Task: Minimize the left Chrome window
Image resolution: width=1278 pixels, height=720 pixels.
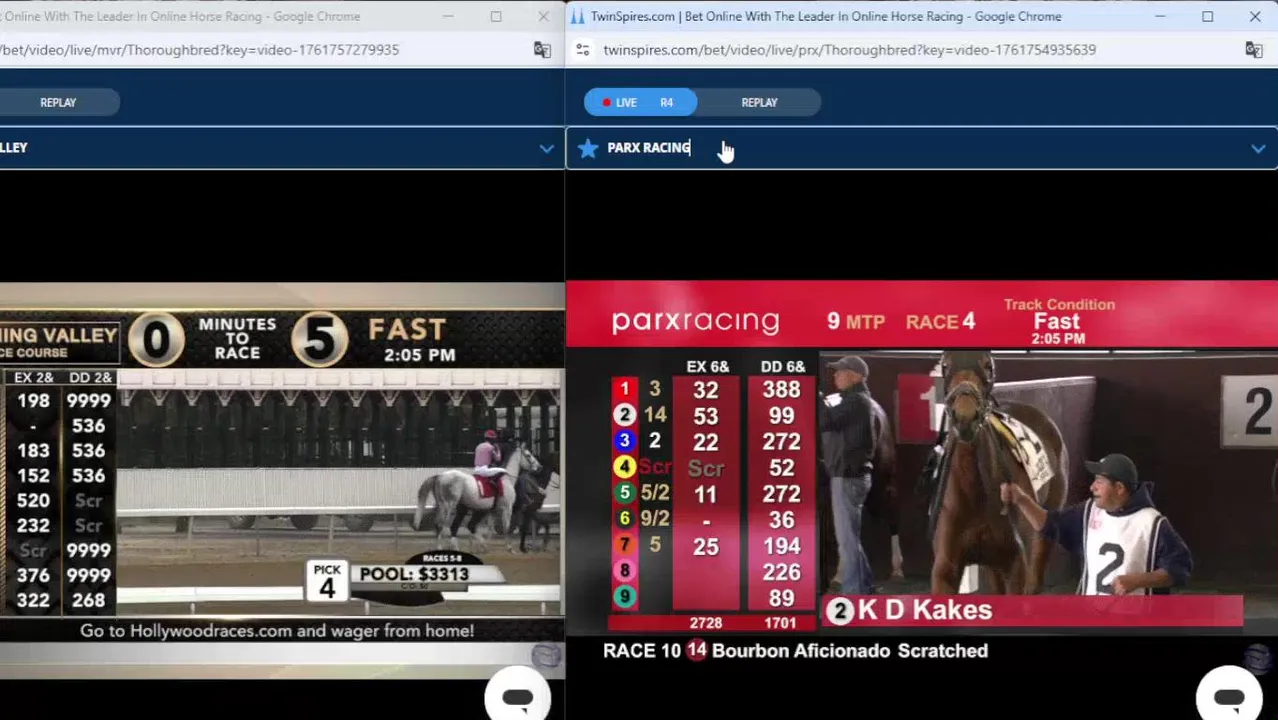Action: click(x=448, y=16)
